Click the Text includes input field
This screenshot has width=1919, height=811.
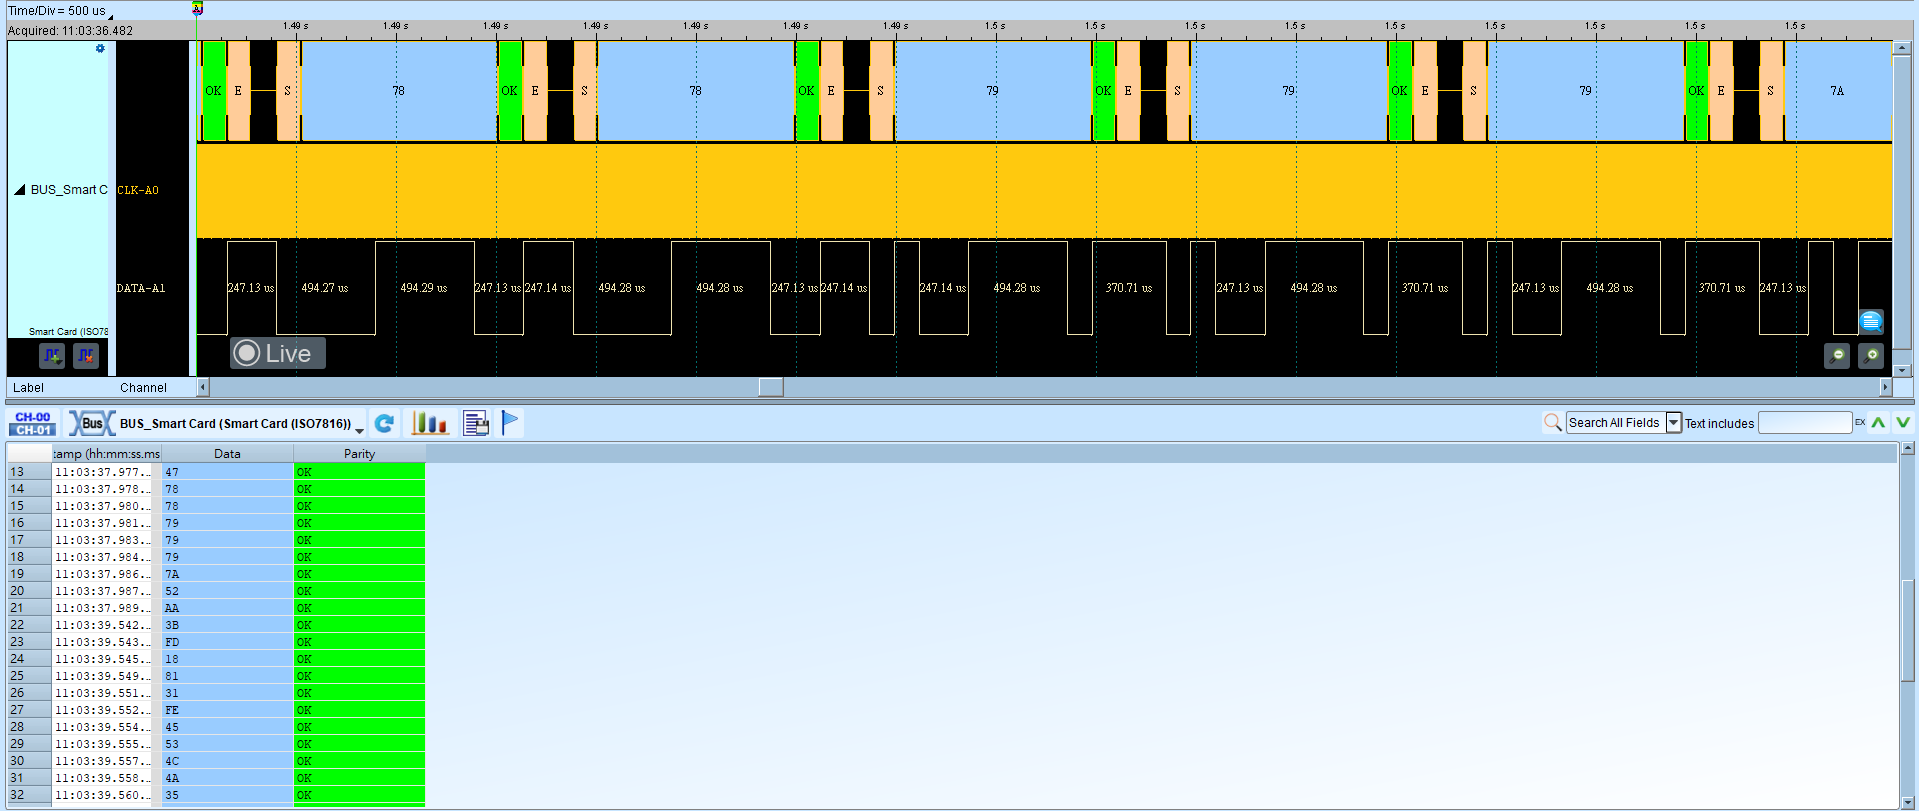1805,423
